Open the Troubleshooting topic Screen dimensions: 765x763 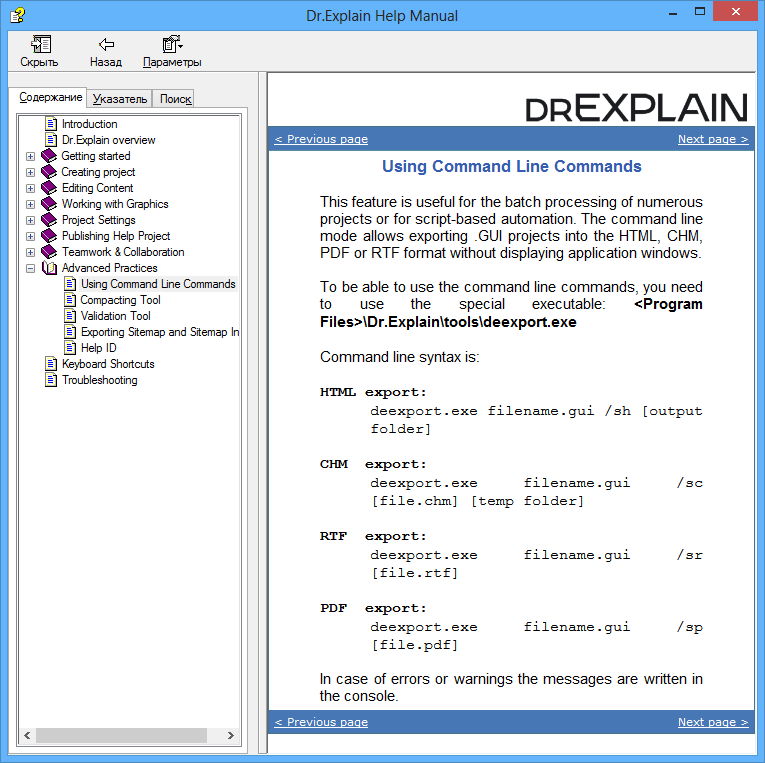pyautogui.click(x=100, y=380)
